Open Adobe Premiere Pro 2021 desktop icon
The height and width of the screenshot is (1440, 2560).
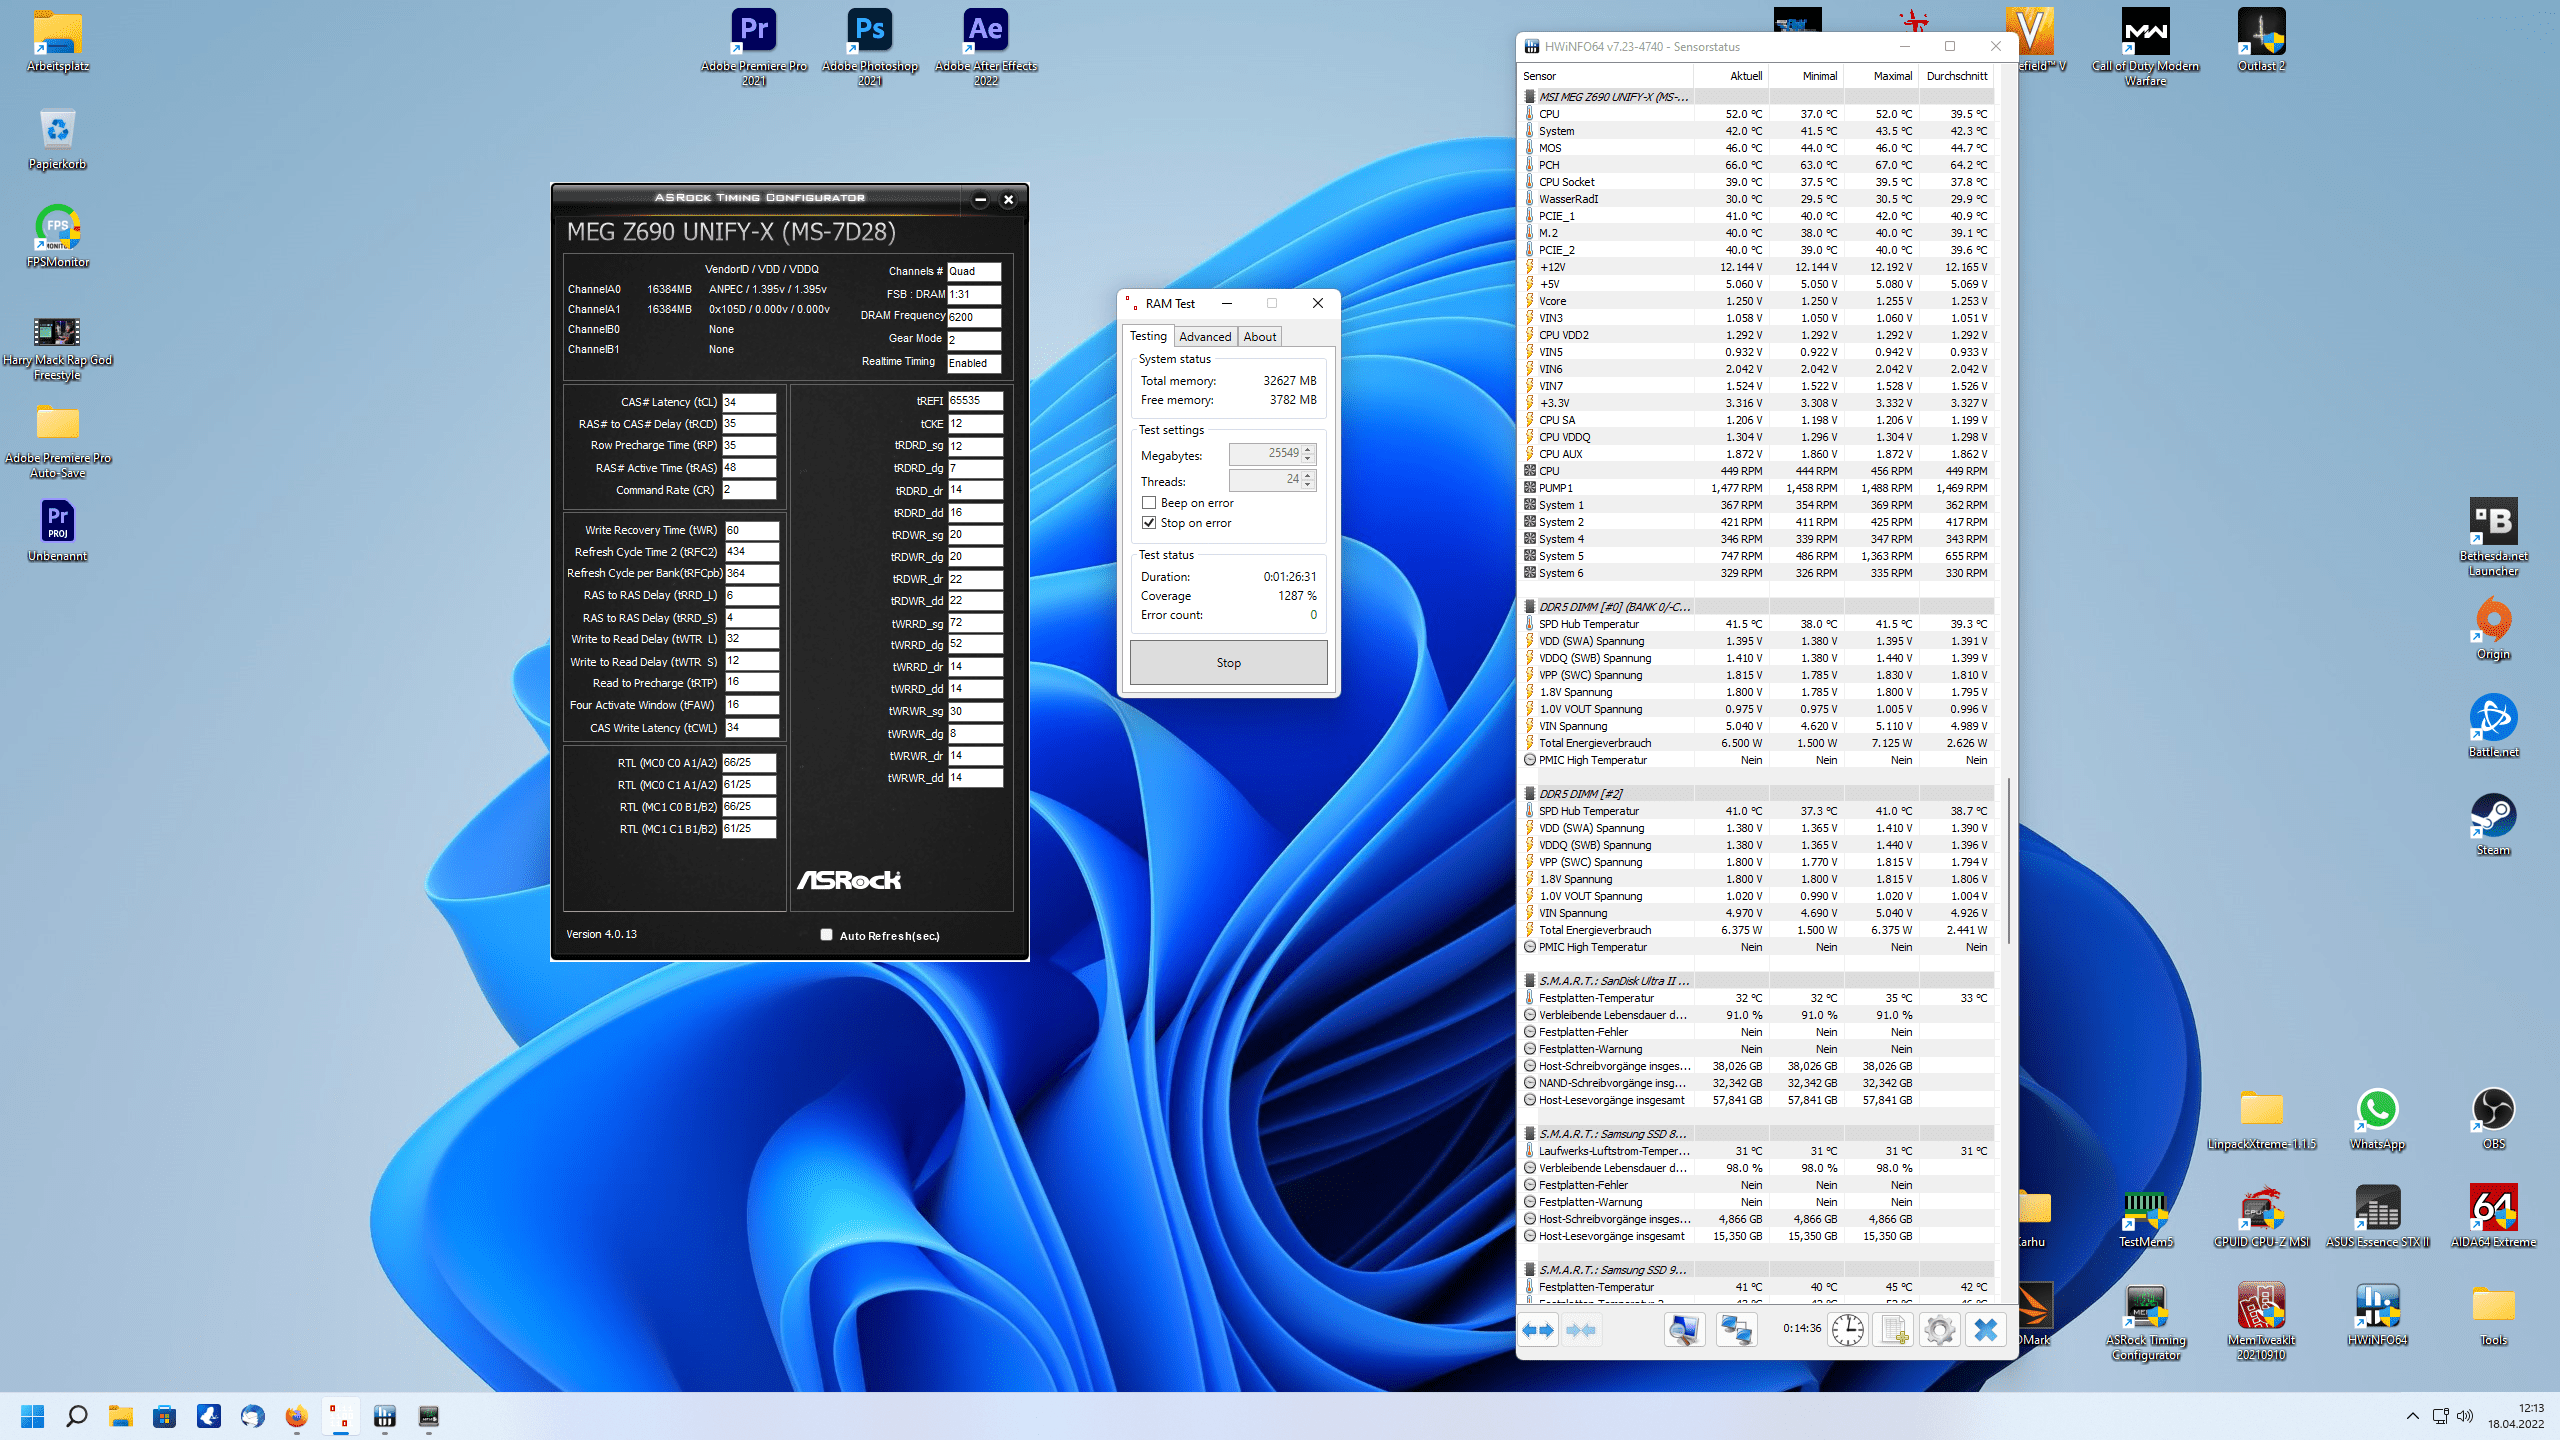(x=754, y=47)
